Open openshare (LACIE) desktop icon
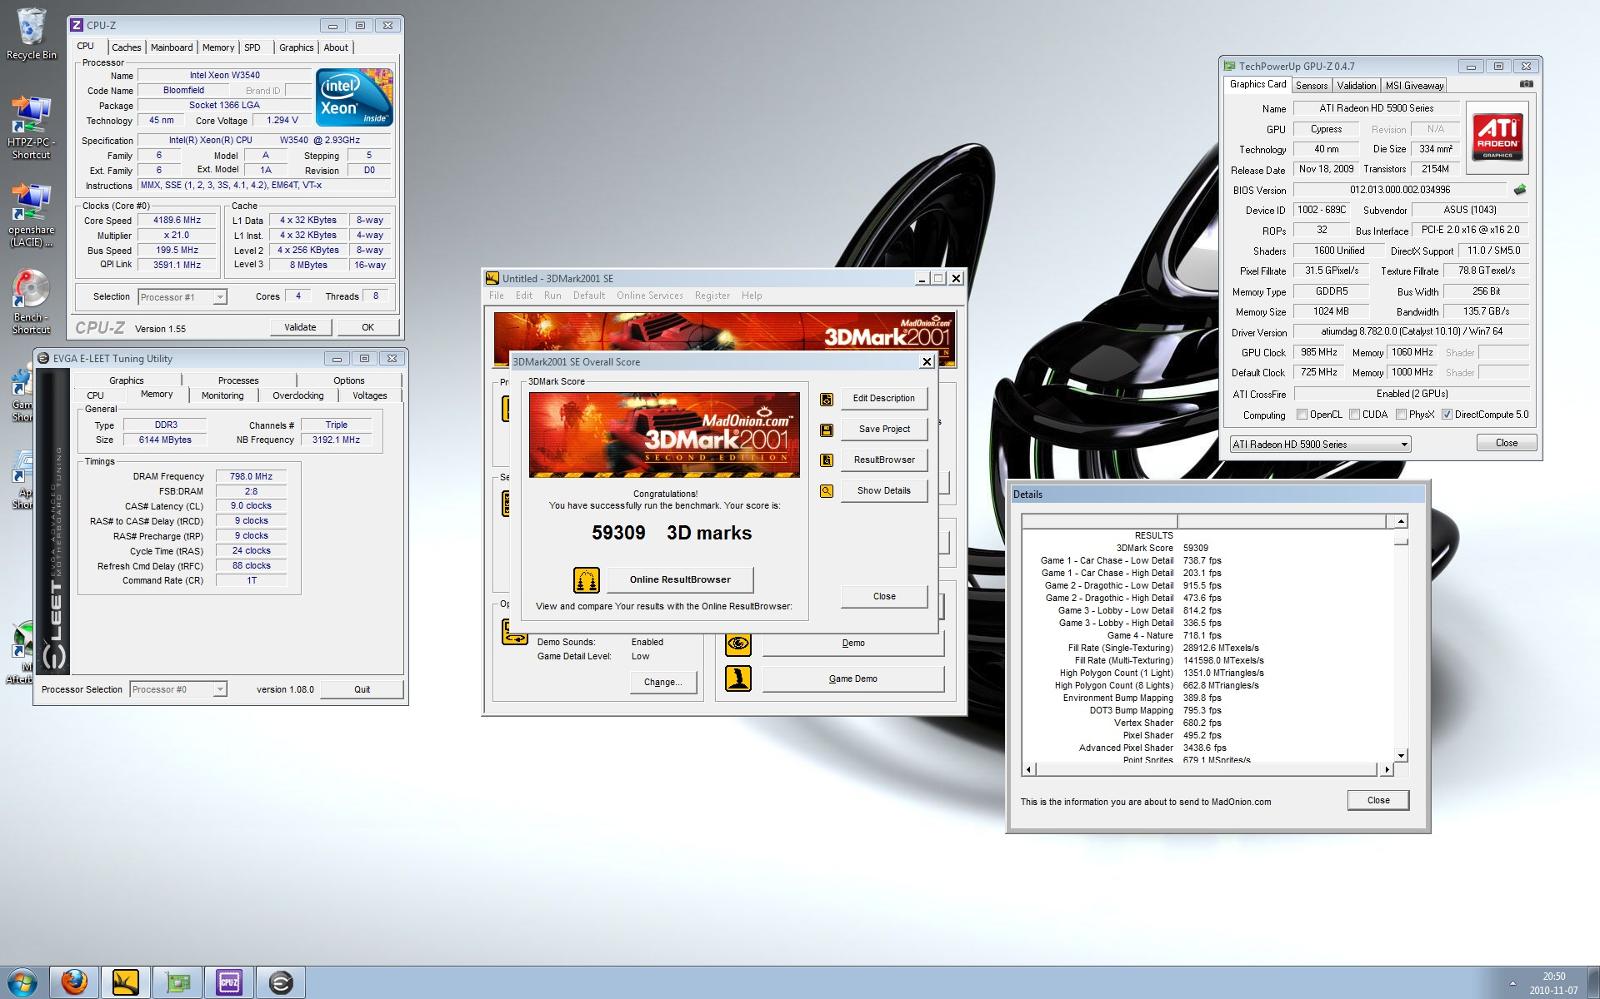 pos(31,214)
